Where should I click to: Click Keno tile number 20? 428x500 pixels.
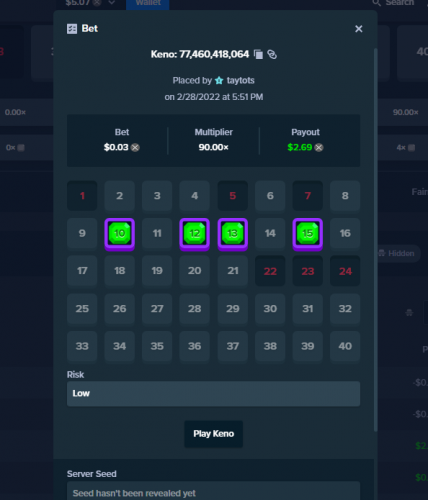click(x=195, y=271)
